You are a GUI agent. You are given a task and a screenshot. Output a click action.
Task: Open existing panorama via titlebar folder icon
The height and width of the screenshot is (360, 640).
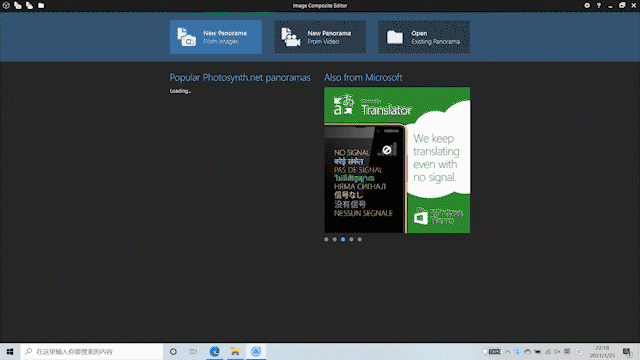click(x=41, y=5)
